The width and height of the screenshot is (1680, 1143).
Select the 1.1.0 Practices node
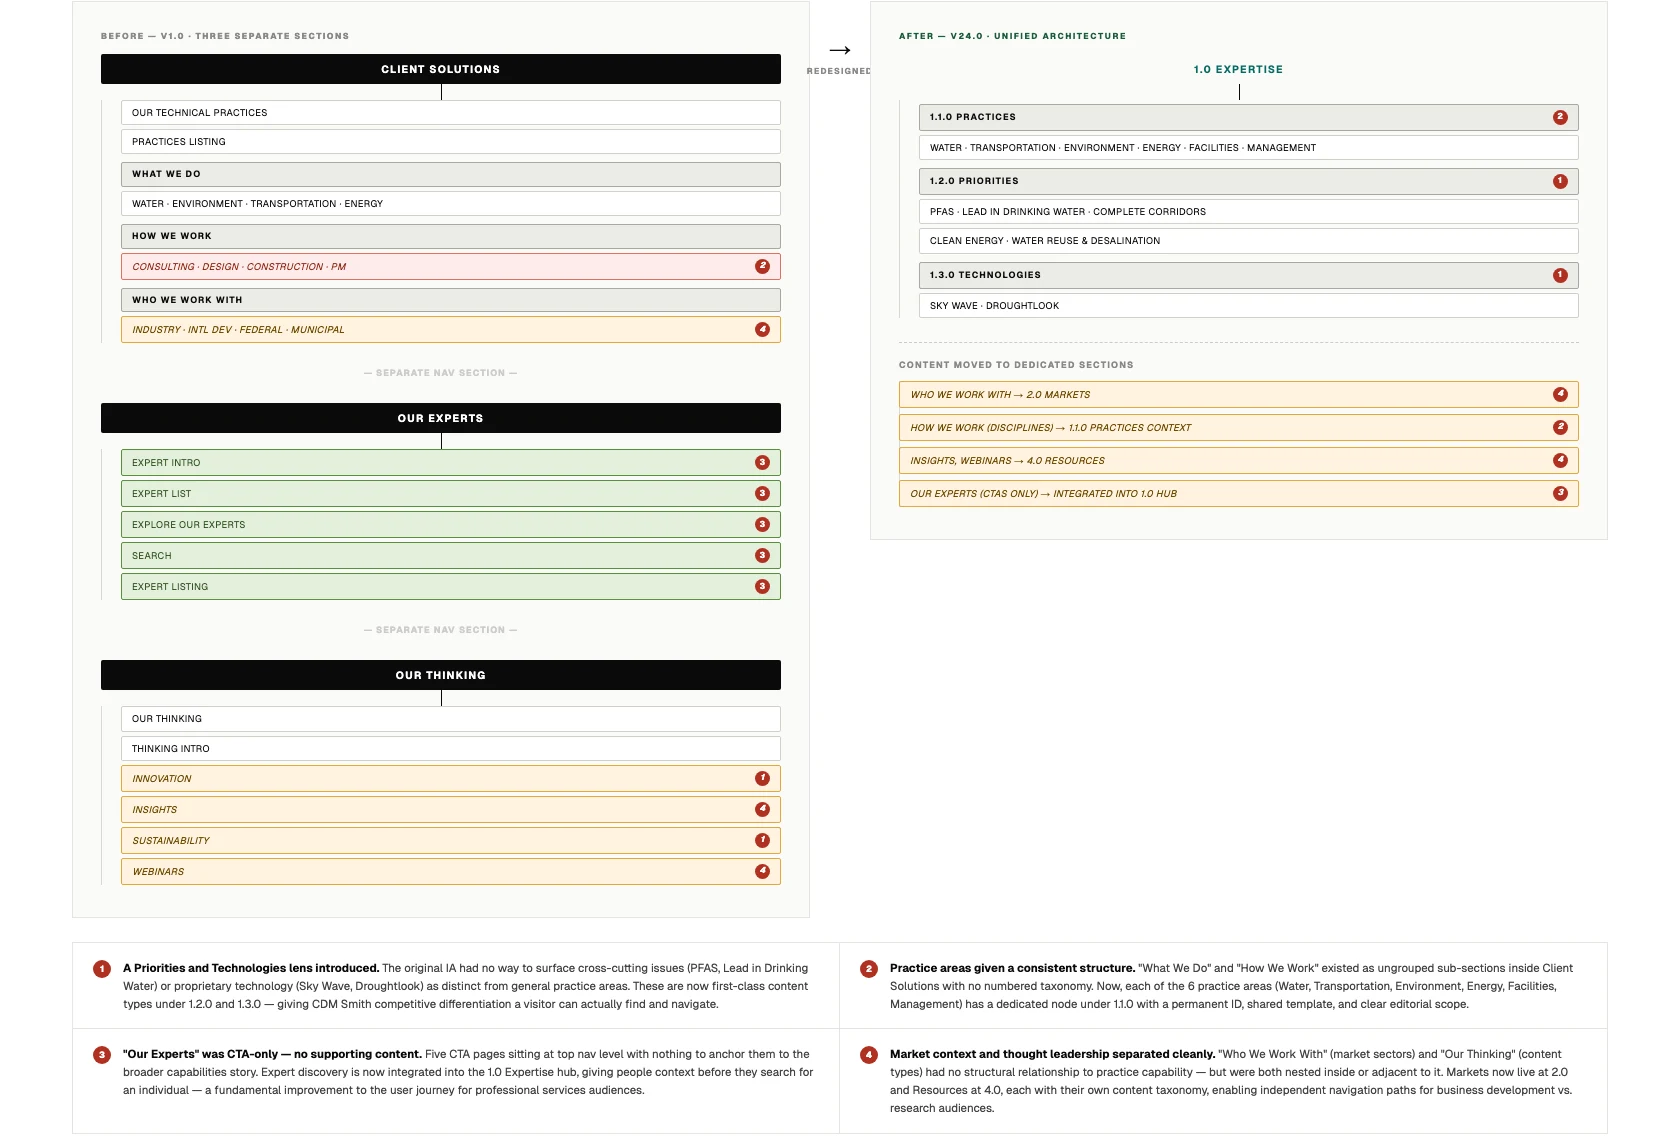tap(1249, 117)
